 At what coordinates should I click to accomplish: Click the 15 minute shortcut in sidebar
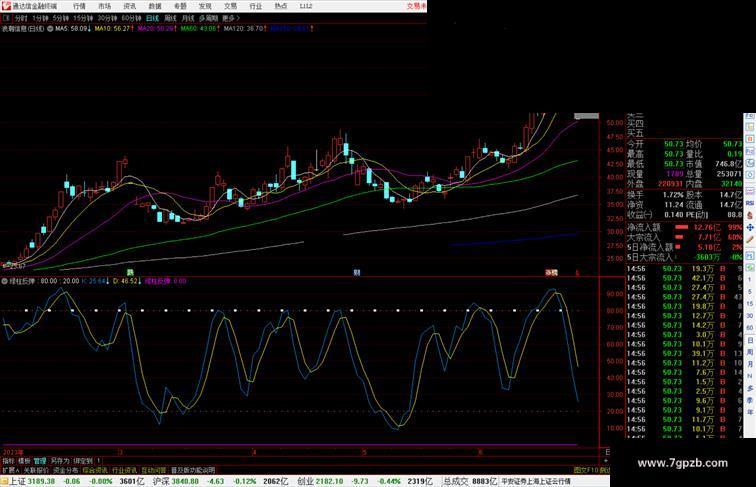pos(750,304)
